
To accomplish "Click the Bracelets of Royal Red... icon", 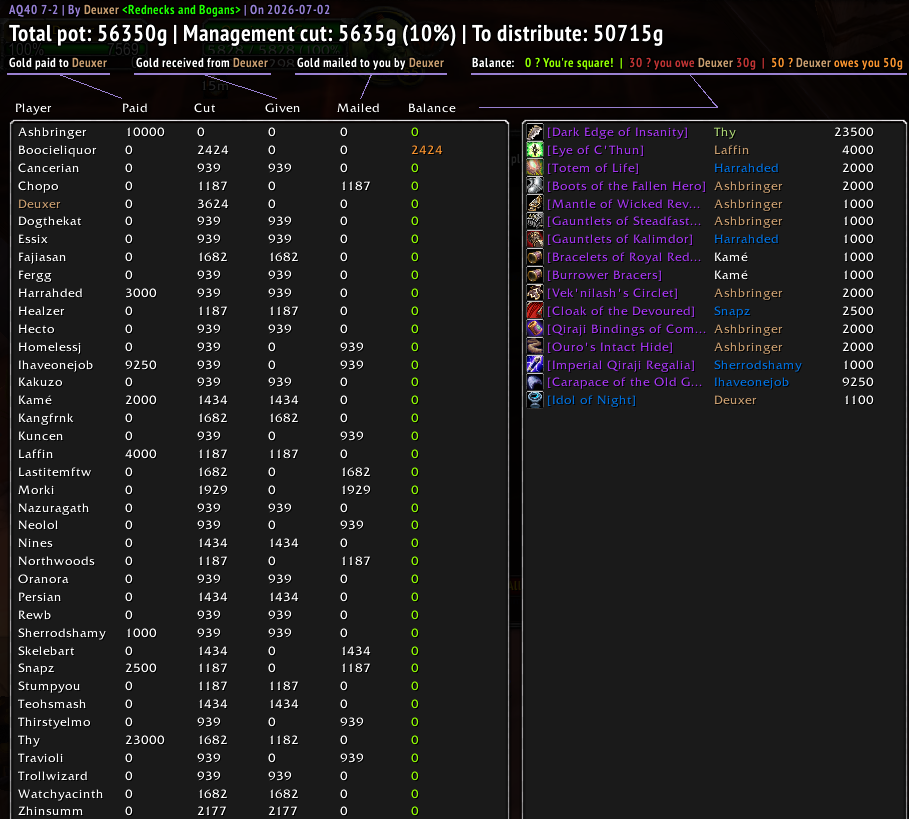I will [x=535, y=257].
